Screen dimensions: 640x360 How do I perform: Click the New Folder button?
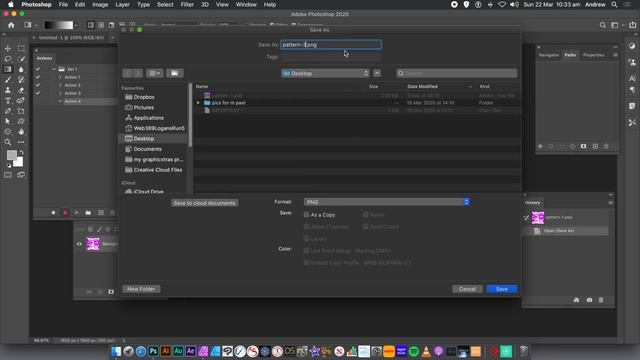141,289
